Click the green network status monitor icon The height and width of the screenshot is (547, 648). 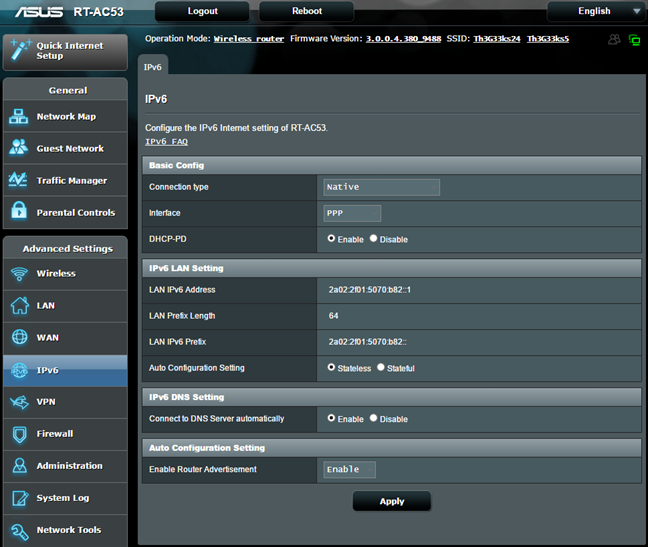point(634,40)
